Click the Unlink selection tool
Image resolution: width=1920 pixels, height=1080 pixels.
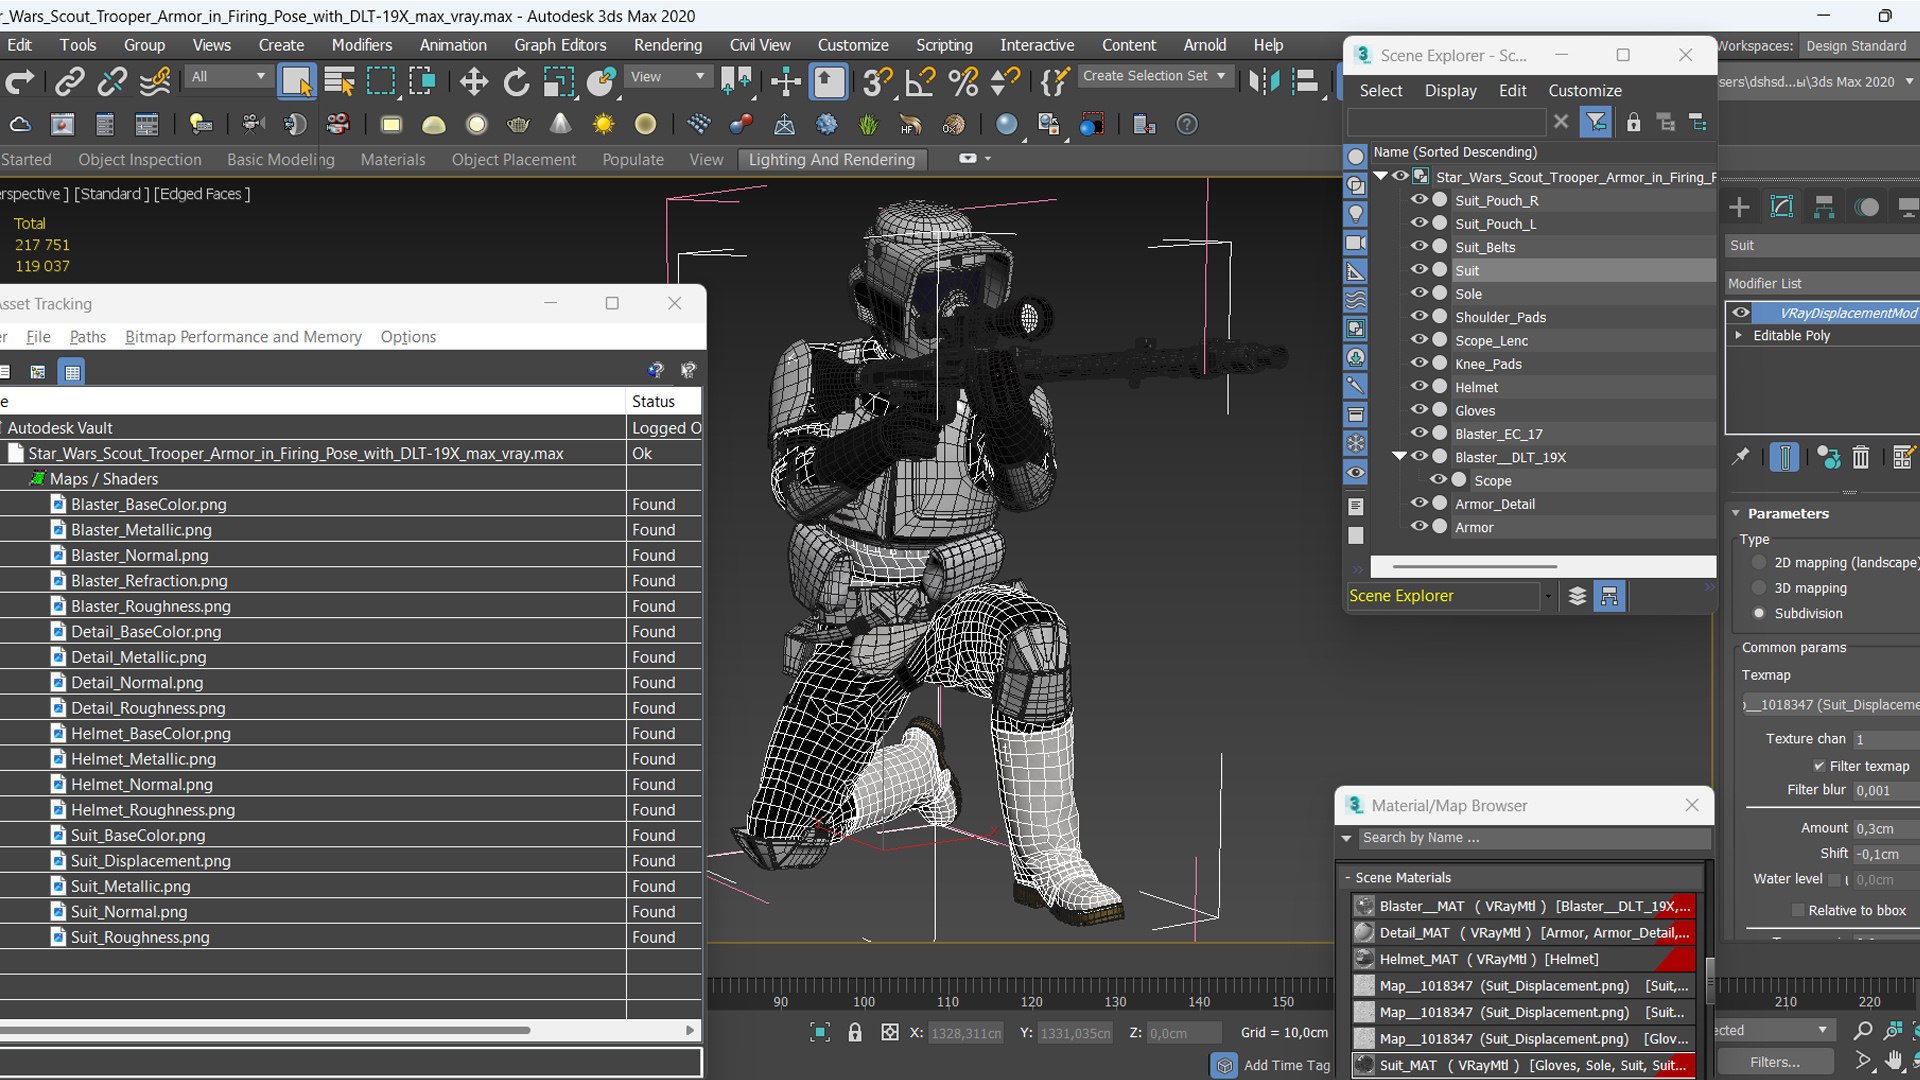pos(111,82)
